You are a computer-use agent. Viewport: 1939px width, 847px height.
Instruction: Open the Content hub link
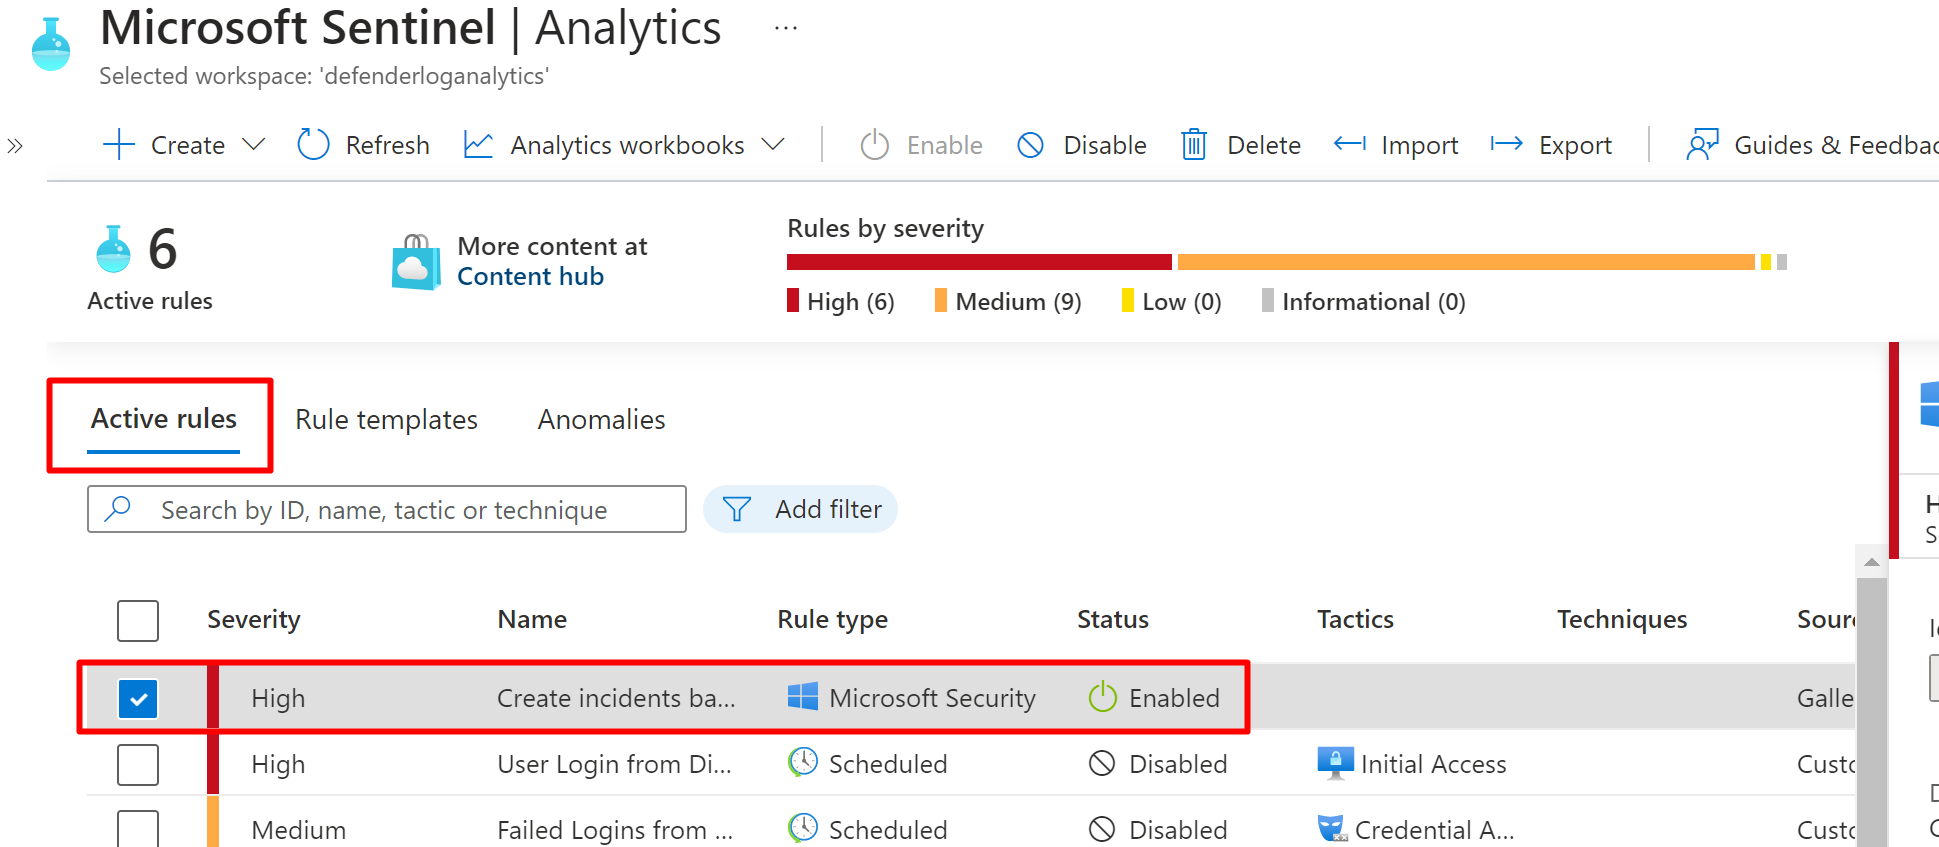[x=530, y=277]
